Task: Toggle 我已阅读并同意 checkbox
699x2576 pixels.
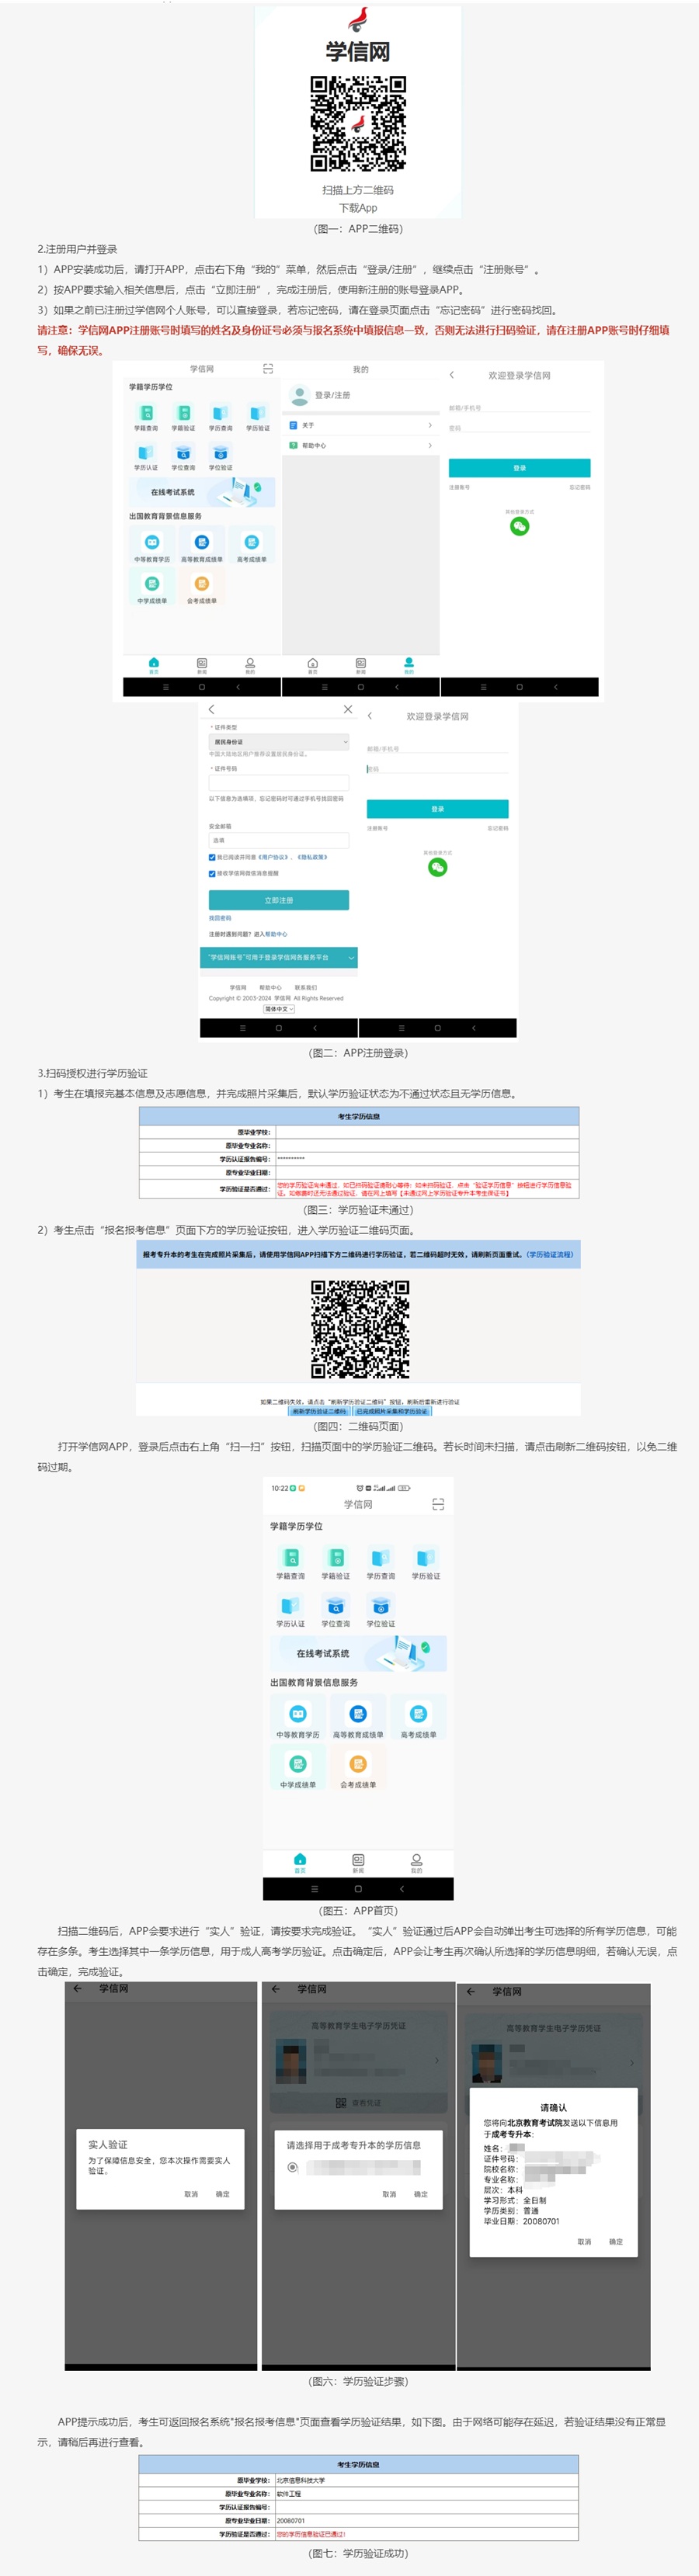Action: [212, 857]
